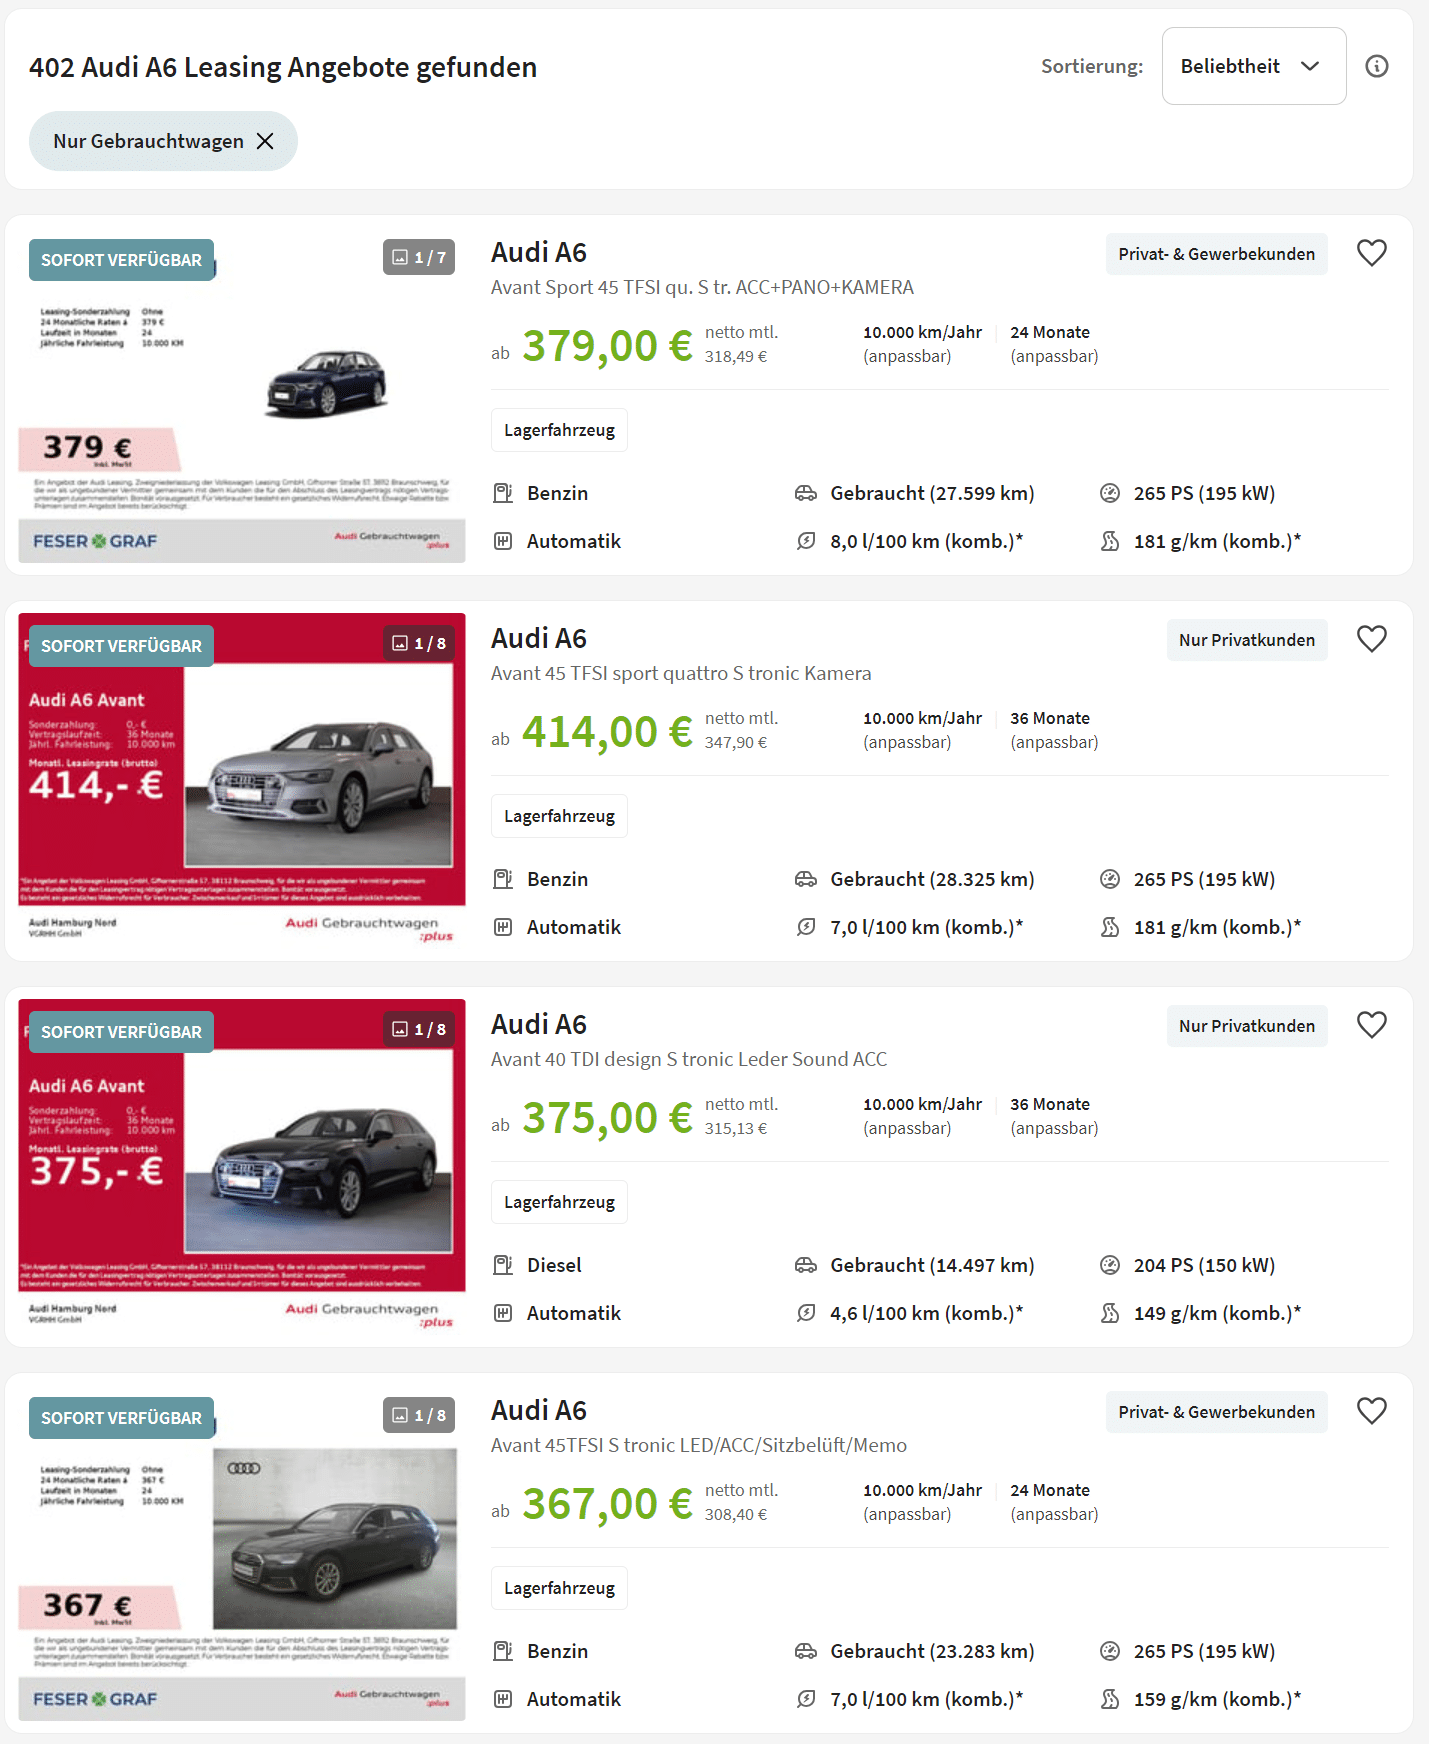1429x1744 pixels.
Task: Open Avant 45 TFSI sport quattro listing
Action: coord(681,673)
